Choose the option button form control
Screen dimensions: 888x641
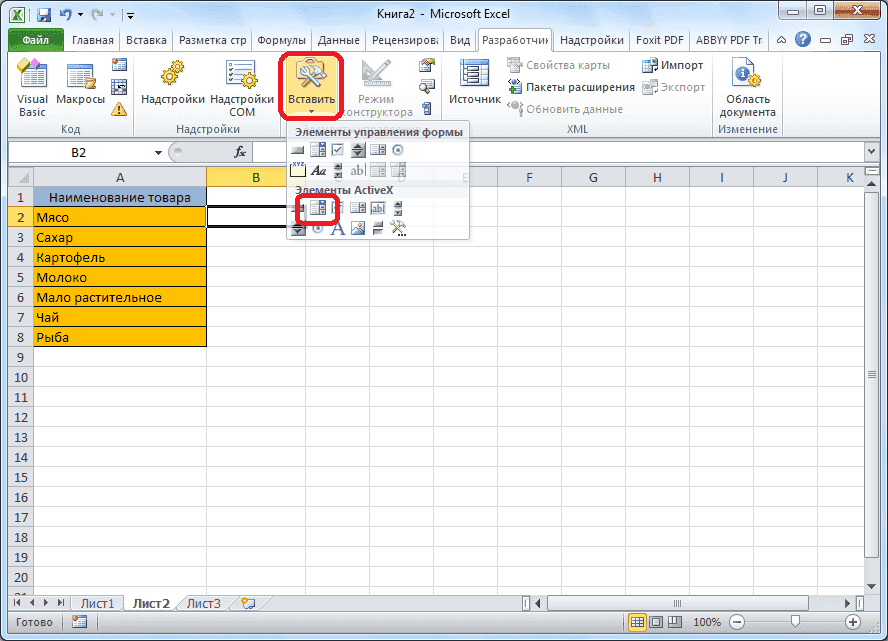click(398, 149)
